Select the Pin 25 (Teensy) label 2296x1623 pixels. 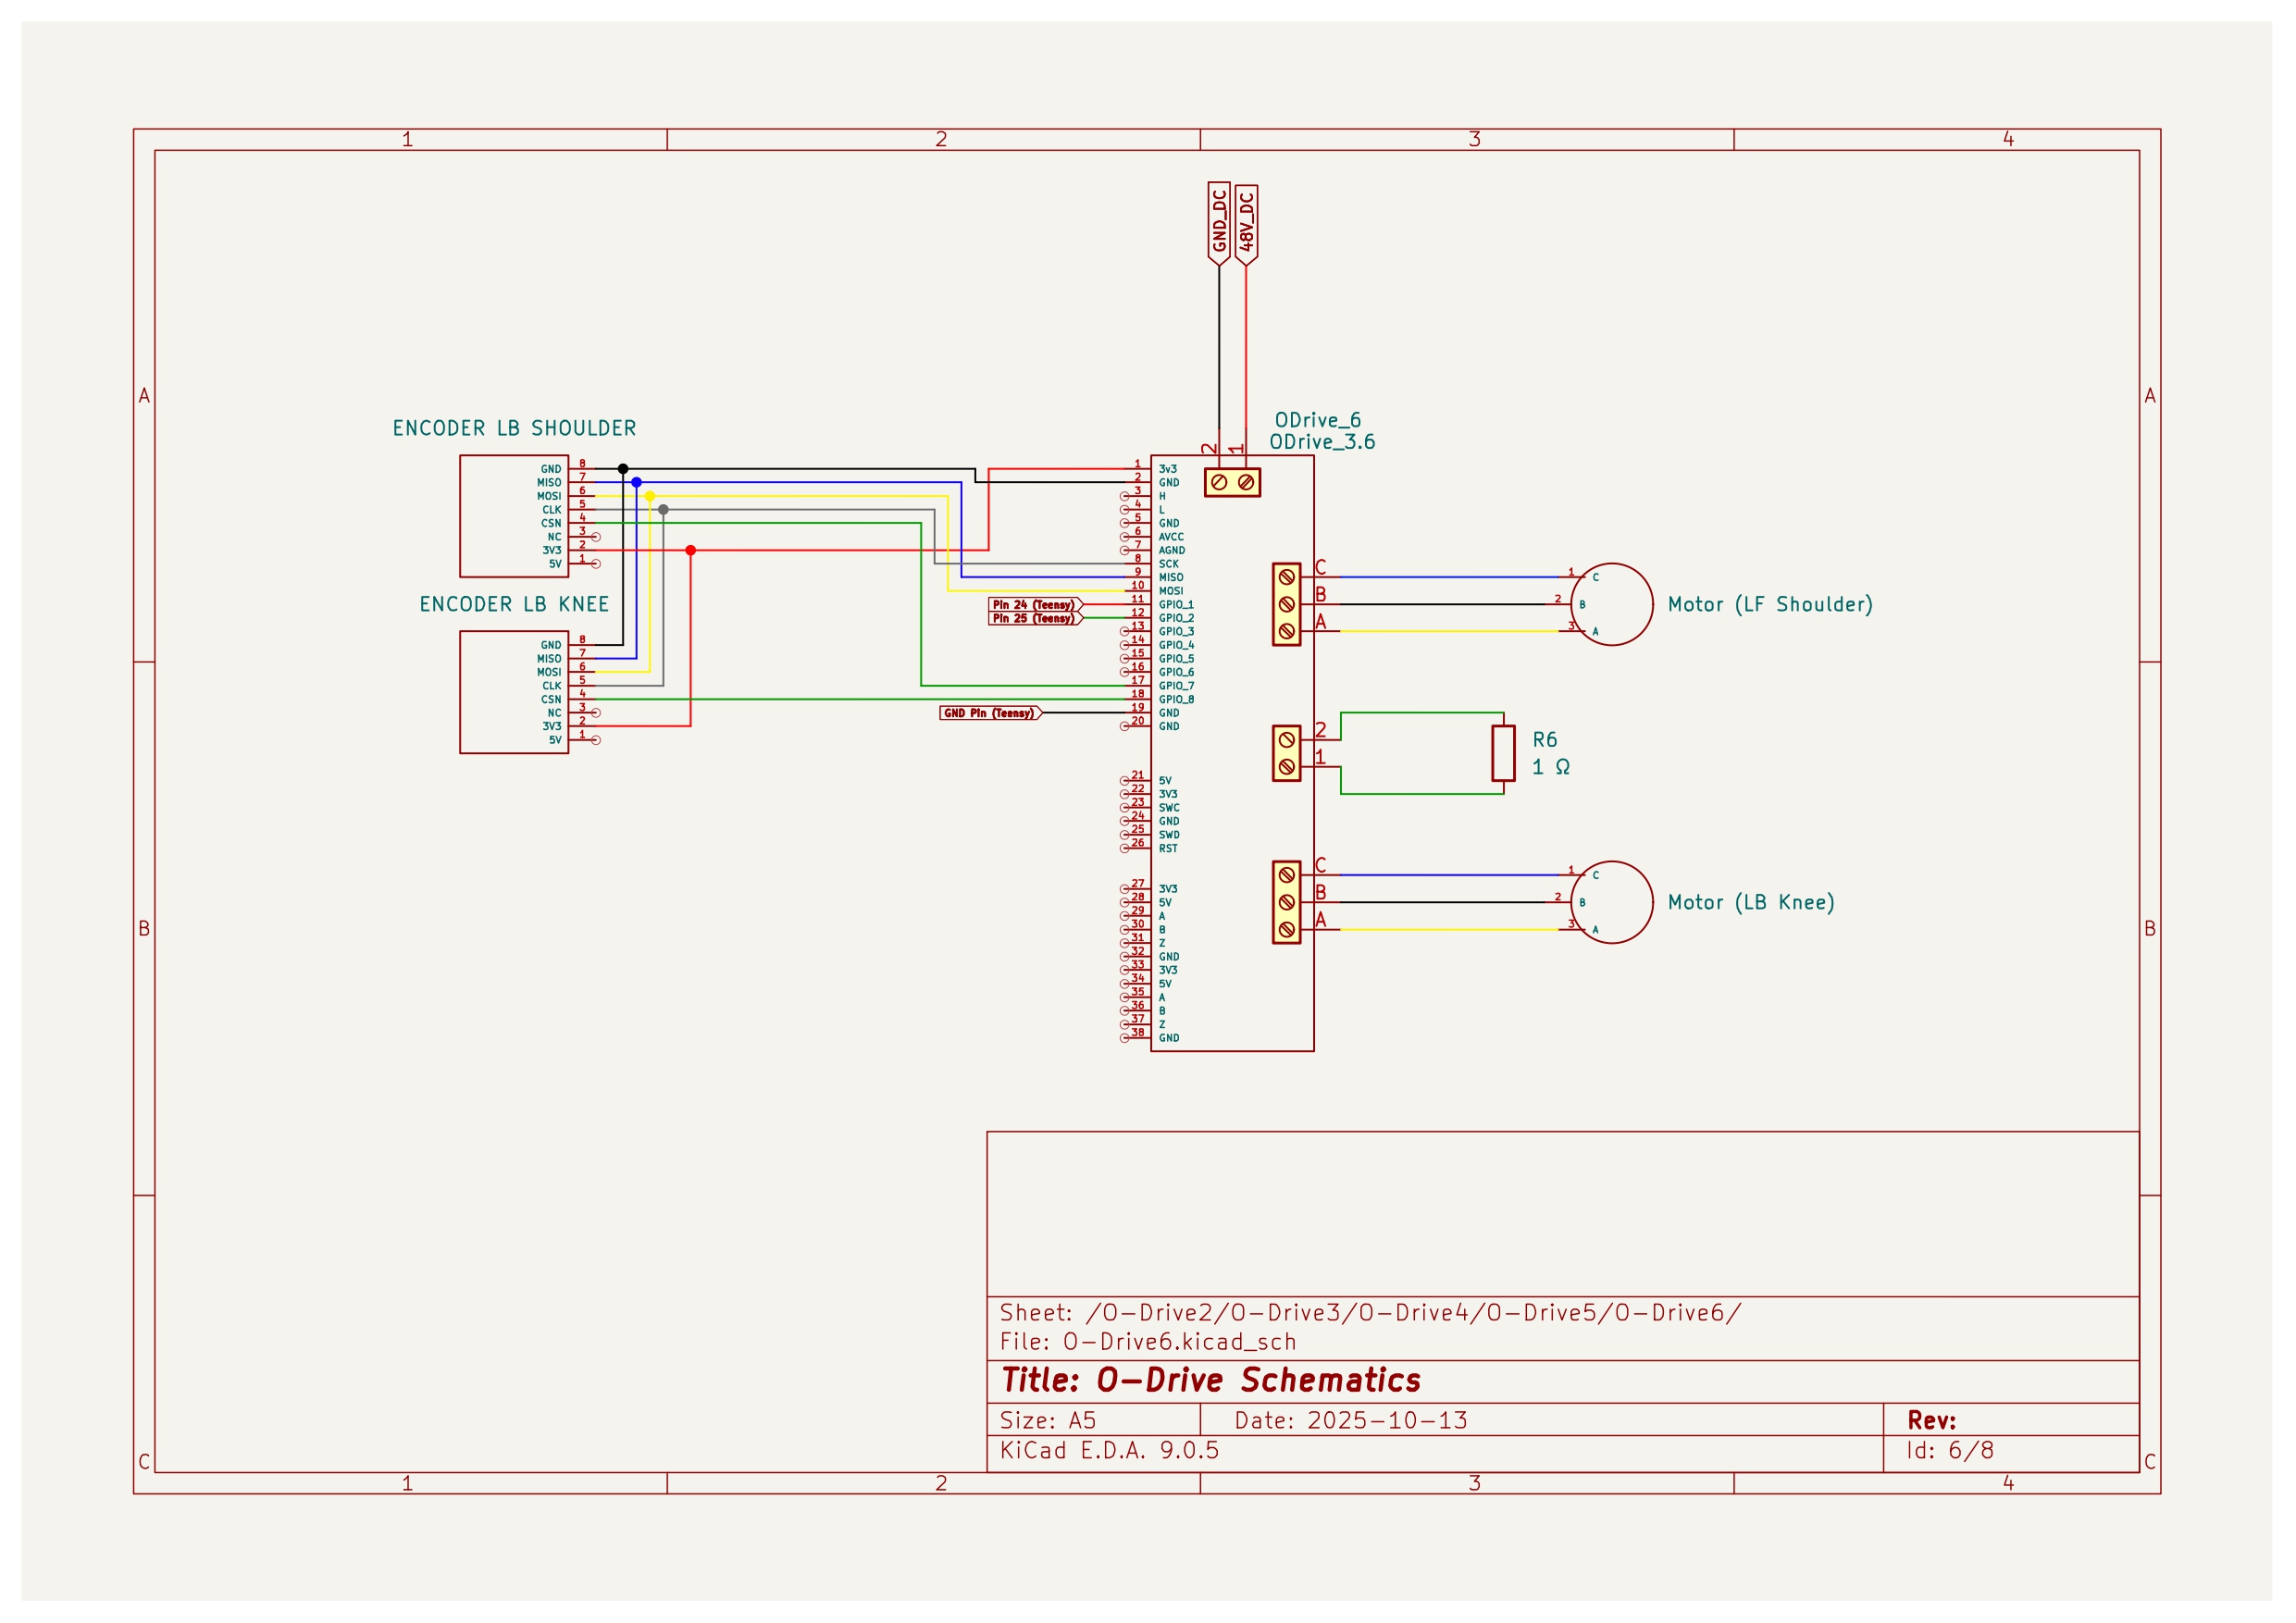(x=1035, y=618)
